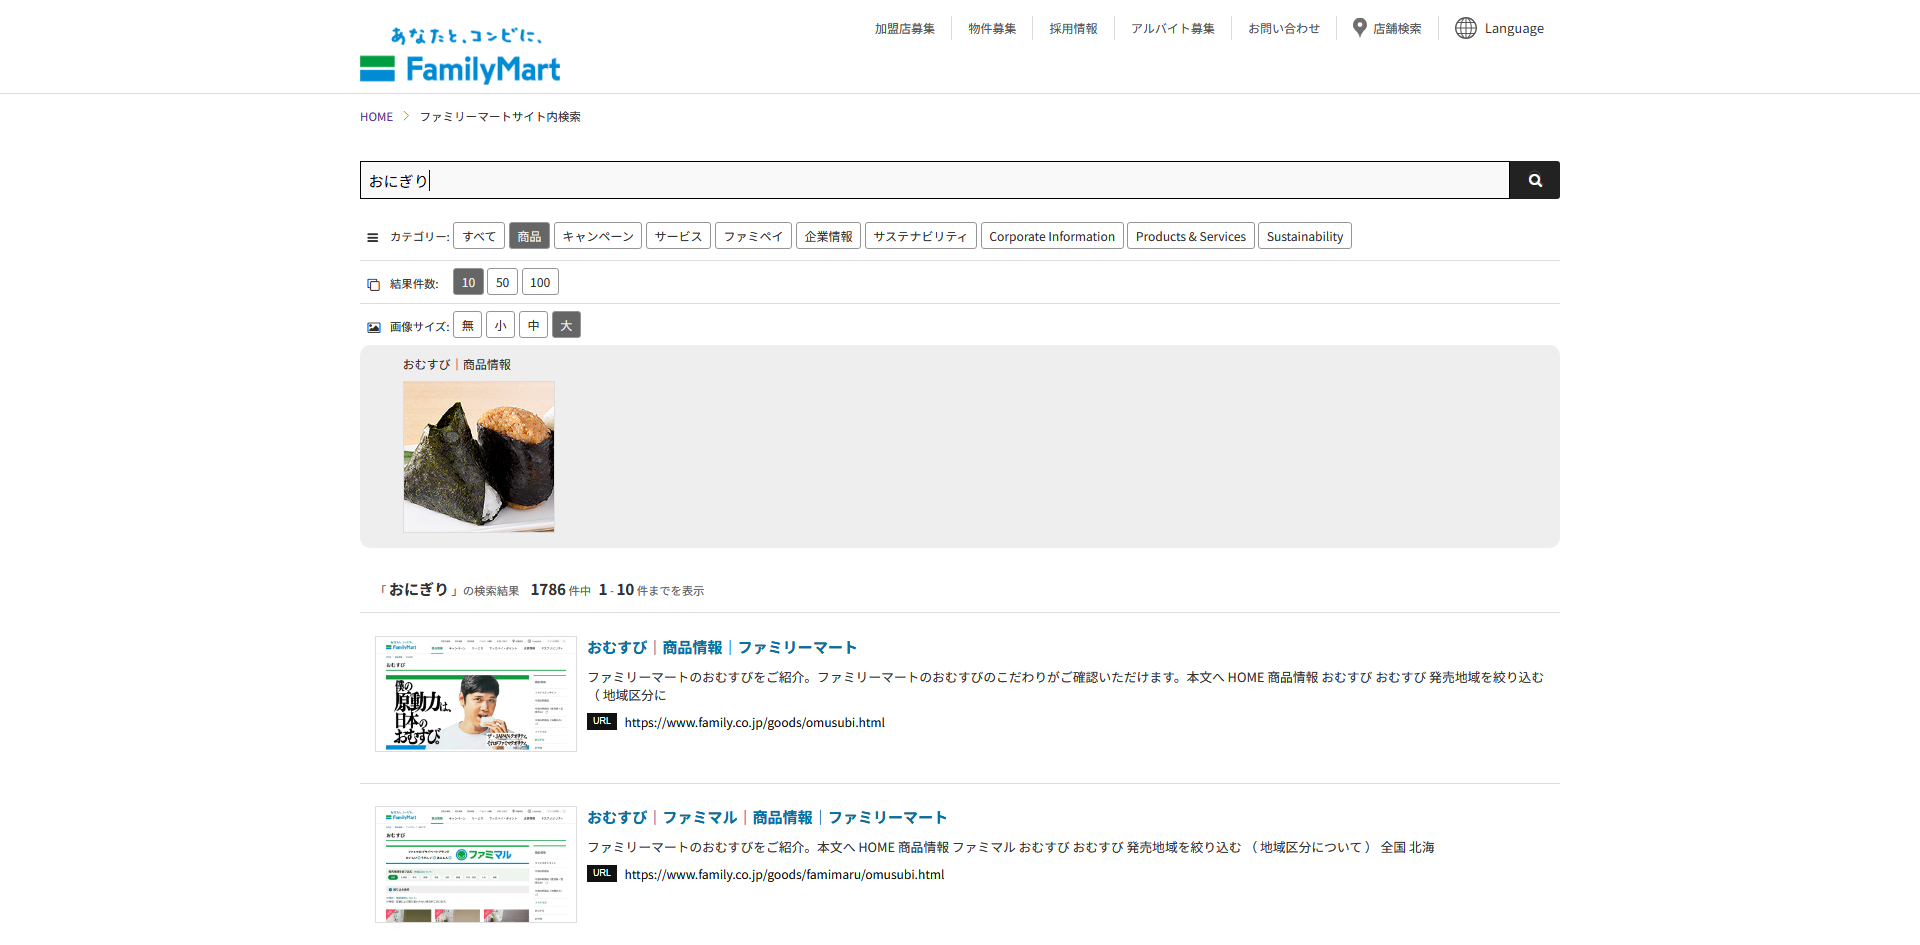Image resolution: width=1920 pixels, height=945 pixels.
Task: Show 50 results per page
Action: click(502, 282)
